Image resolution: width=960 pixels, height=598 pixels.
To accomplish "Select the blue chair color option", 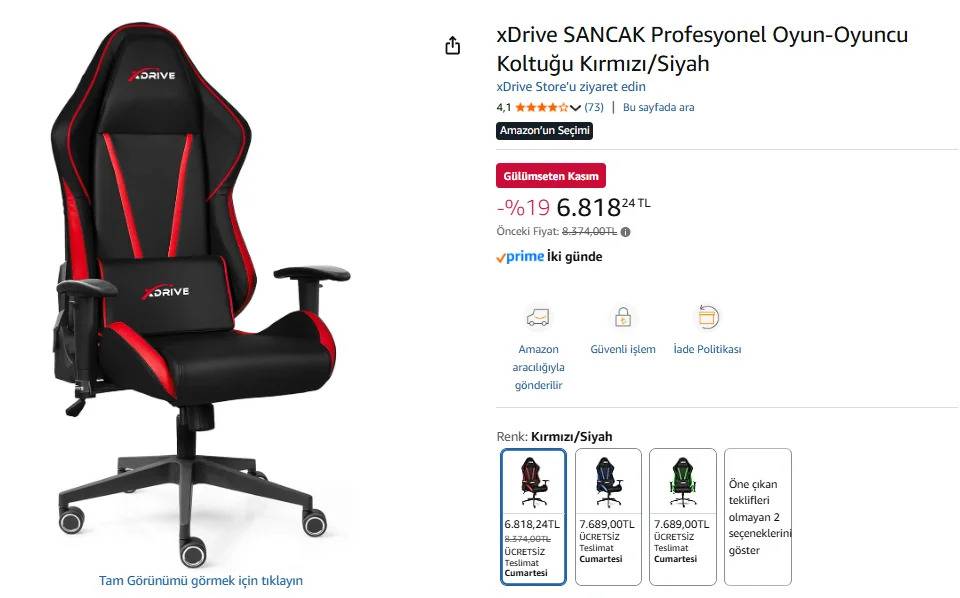I will pyautogui.click(x=608, y=517).
